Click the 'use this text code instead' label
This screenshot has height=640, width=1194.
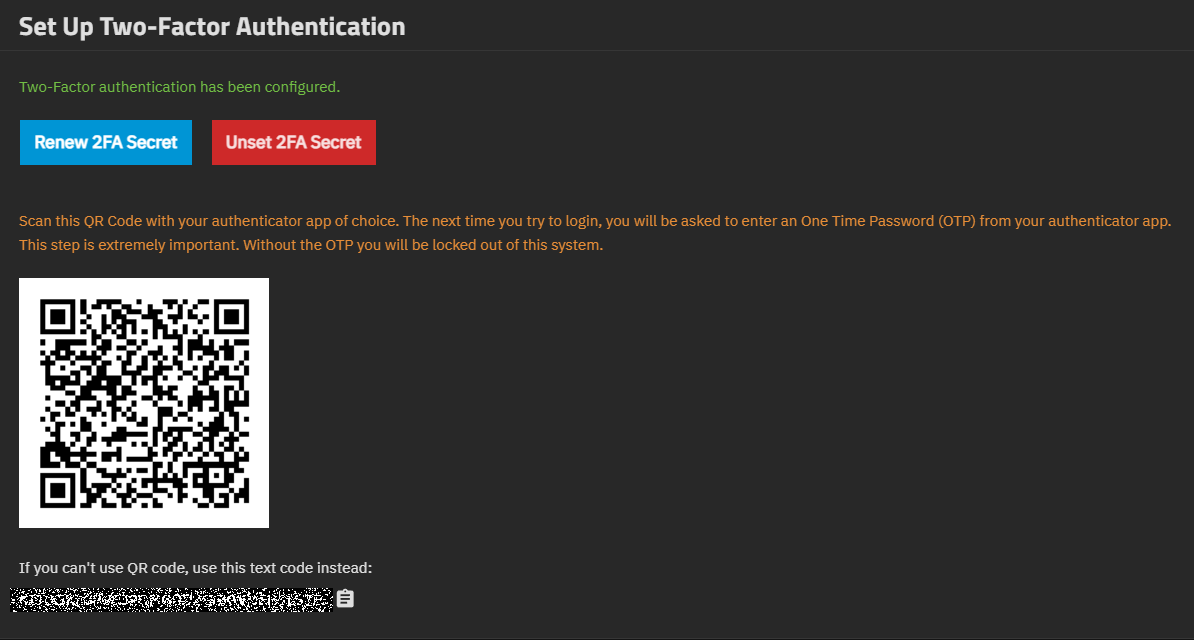point(195,566)
